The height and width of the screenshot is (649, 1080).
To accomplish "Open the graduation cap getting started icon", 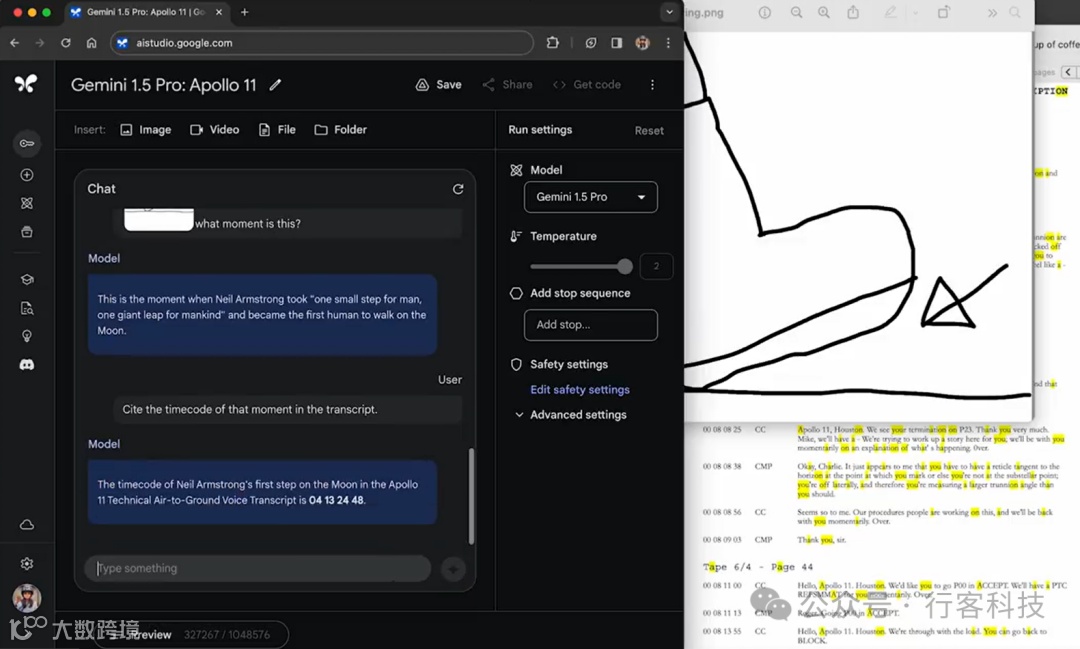I will pyautogui.click(x=27, y=280).
